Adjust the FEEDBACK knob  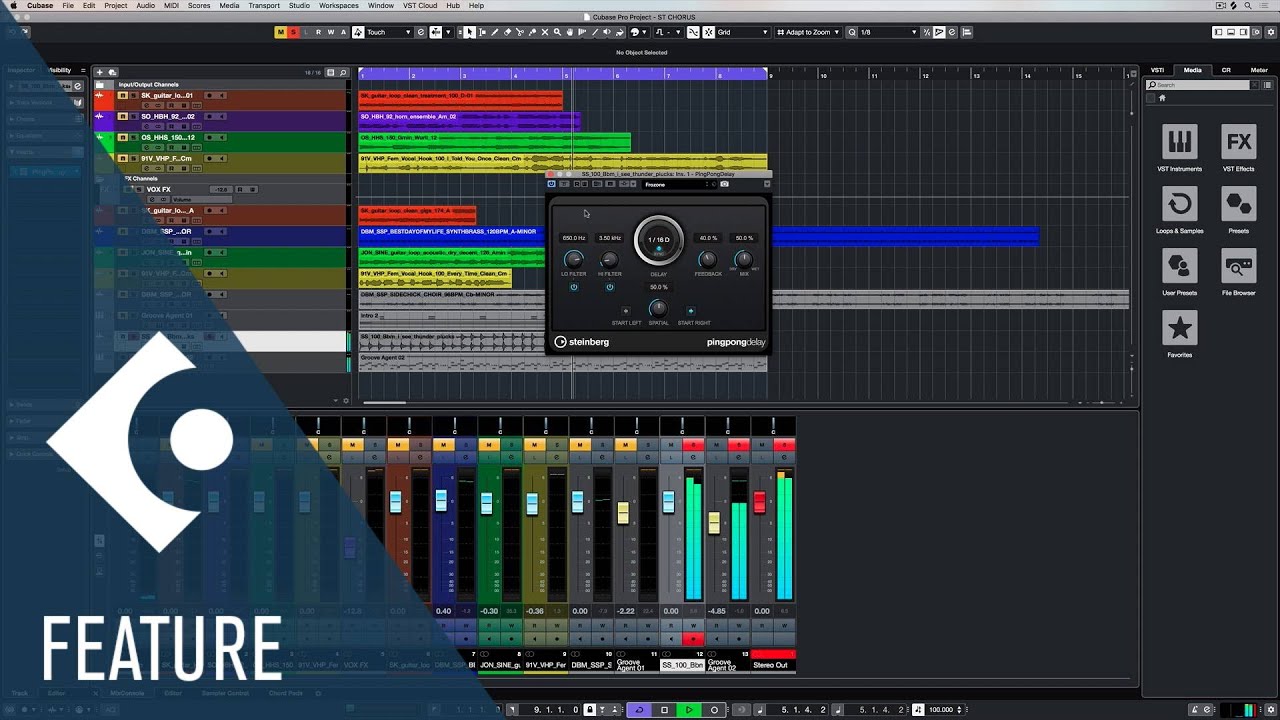(x=708, y=260)
